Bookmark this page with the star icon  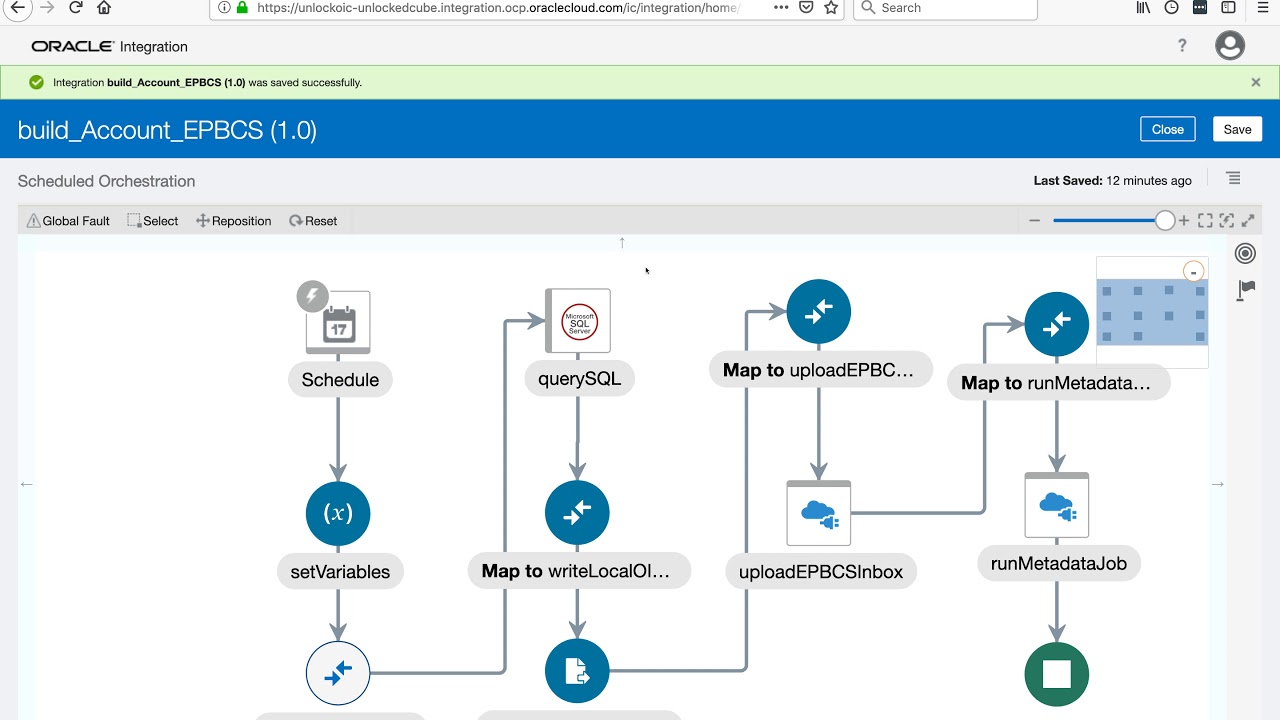(831, 8)
